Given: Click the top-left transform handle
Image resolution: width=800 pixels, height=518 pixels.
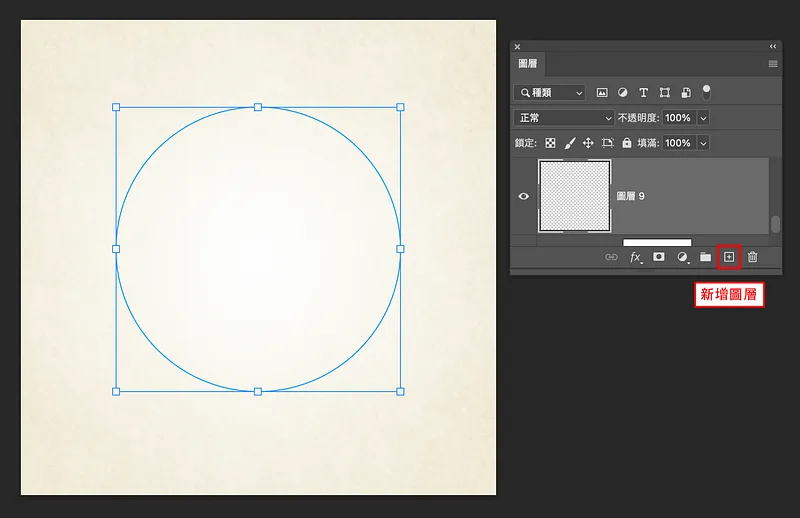Looking at the screenshot, I should pos(116,107).
